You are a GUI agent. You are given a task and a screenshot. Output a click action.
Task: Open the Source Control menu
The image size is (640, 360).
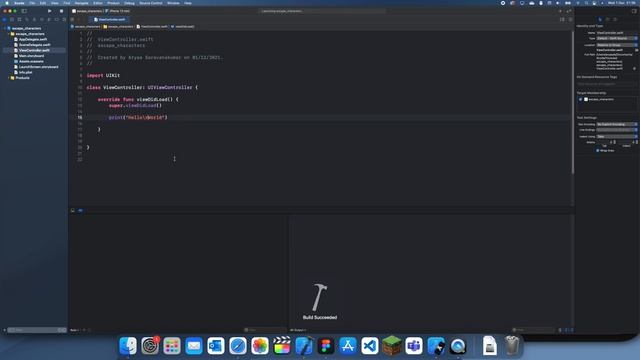[151, 3]
